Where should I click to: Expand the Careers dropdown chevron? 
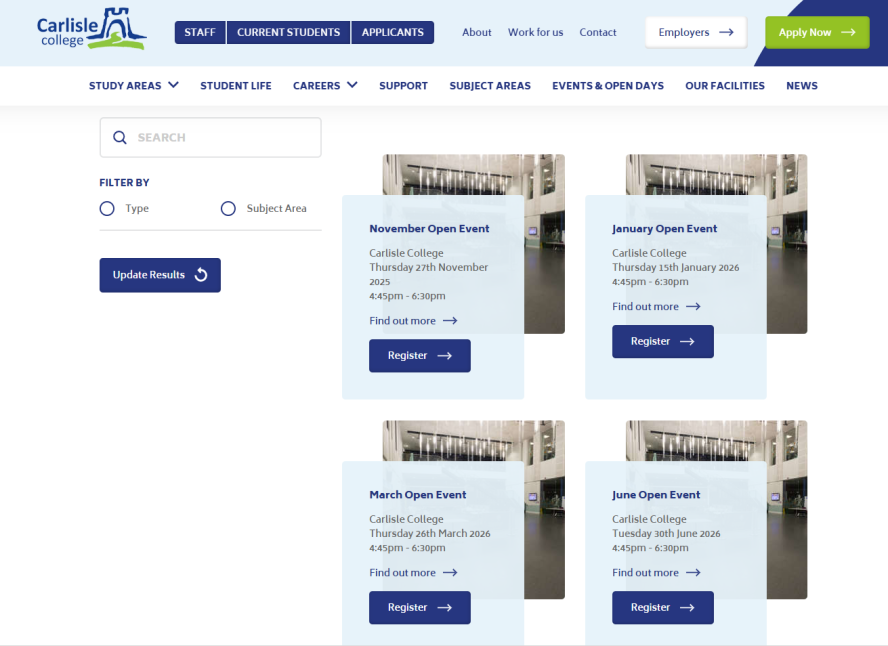352,86
